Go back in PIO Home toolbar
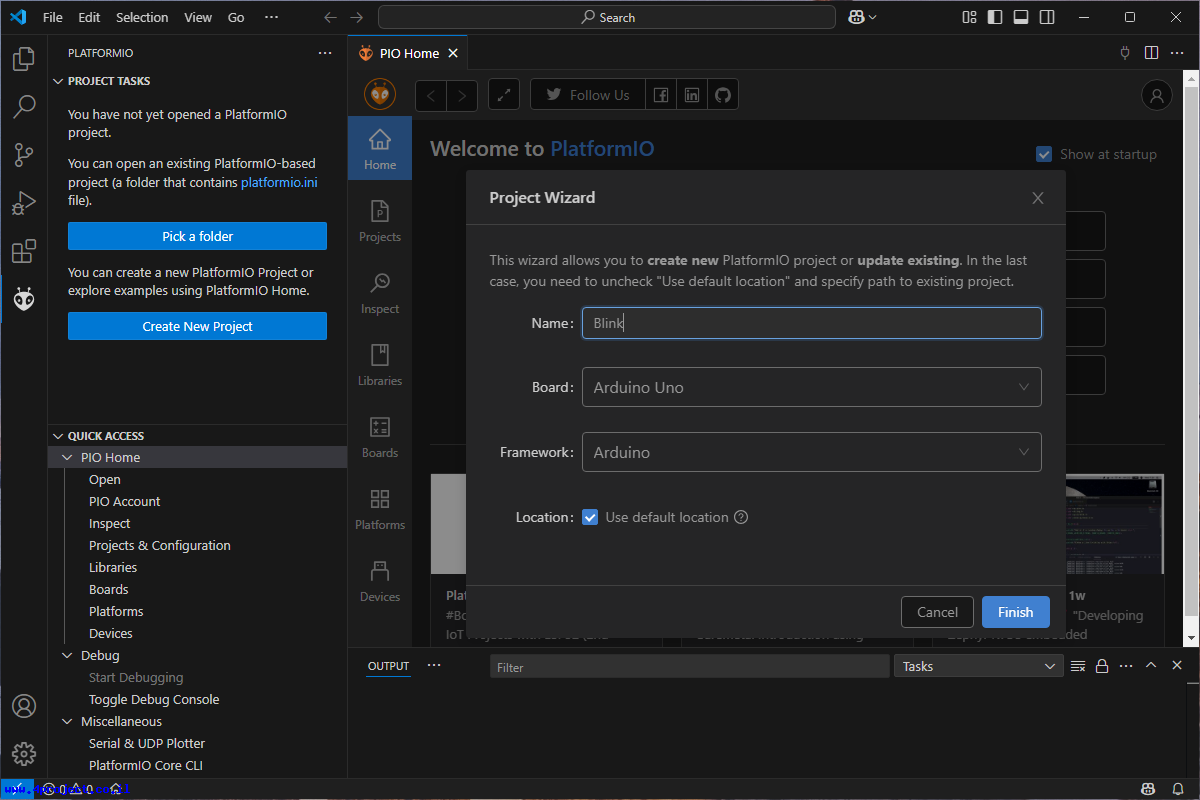1200x800 pixels. [x=431, y=95]
